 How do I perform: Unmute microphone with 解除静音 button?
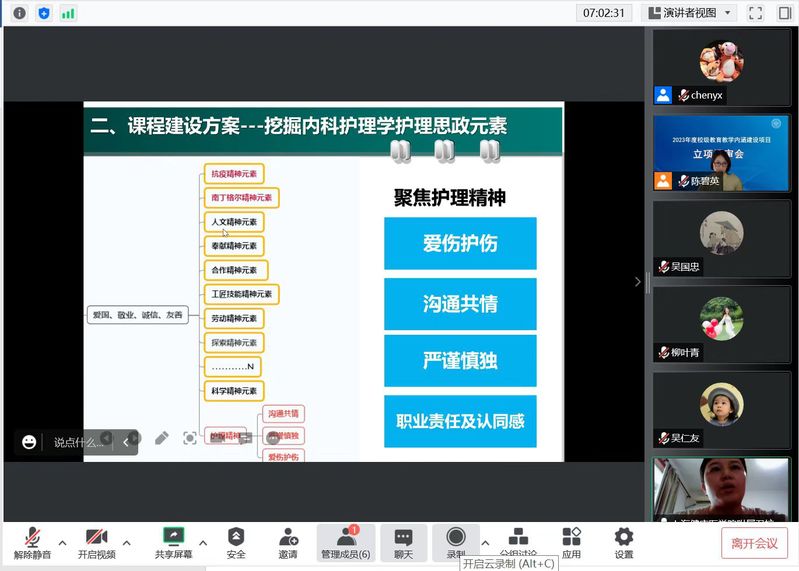[x=33, y=543]
